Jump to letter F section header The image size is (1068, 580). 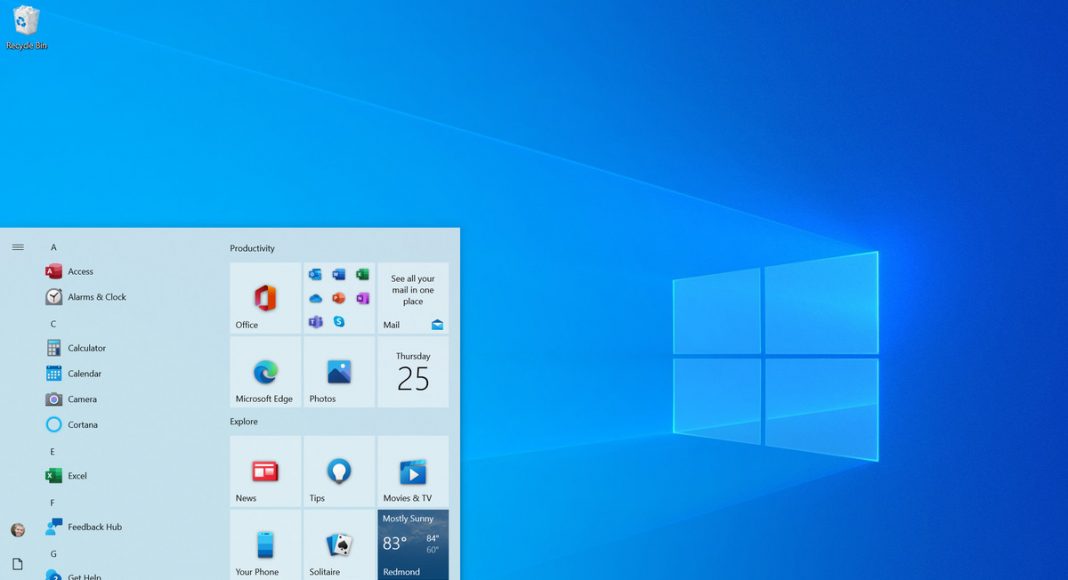point(52,502)
